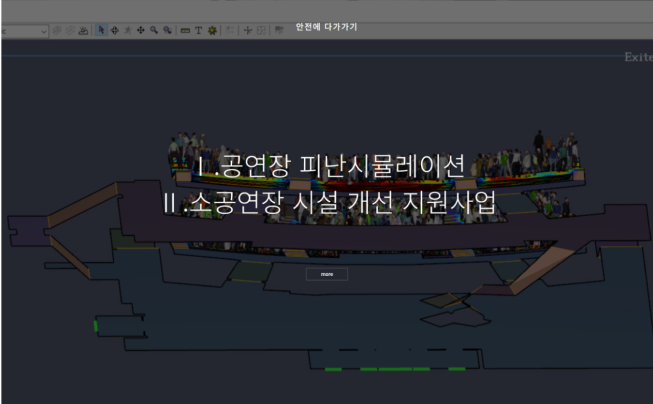The image size is (653, 404).
Task: Open the 공연장 피난시뮬레이션 heading
Action: 330,167
